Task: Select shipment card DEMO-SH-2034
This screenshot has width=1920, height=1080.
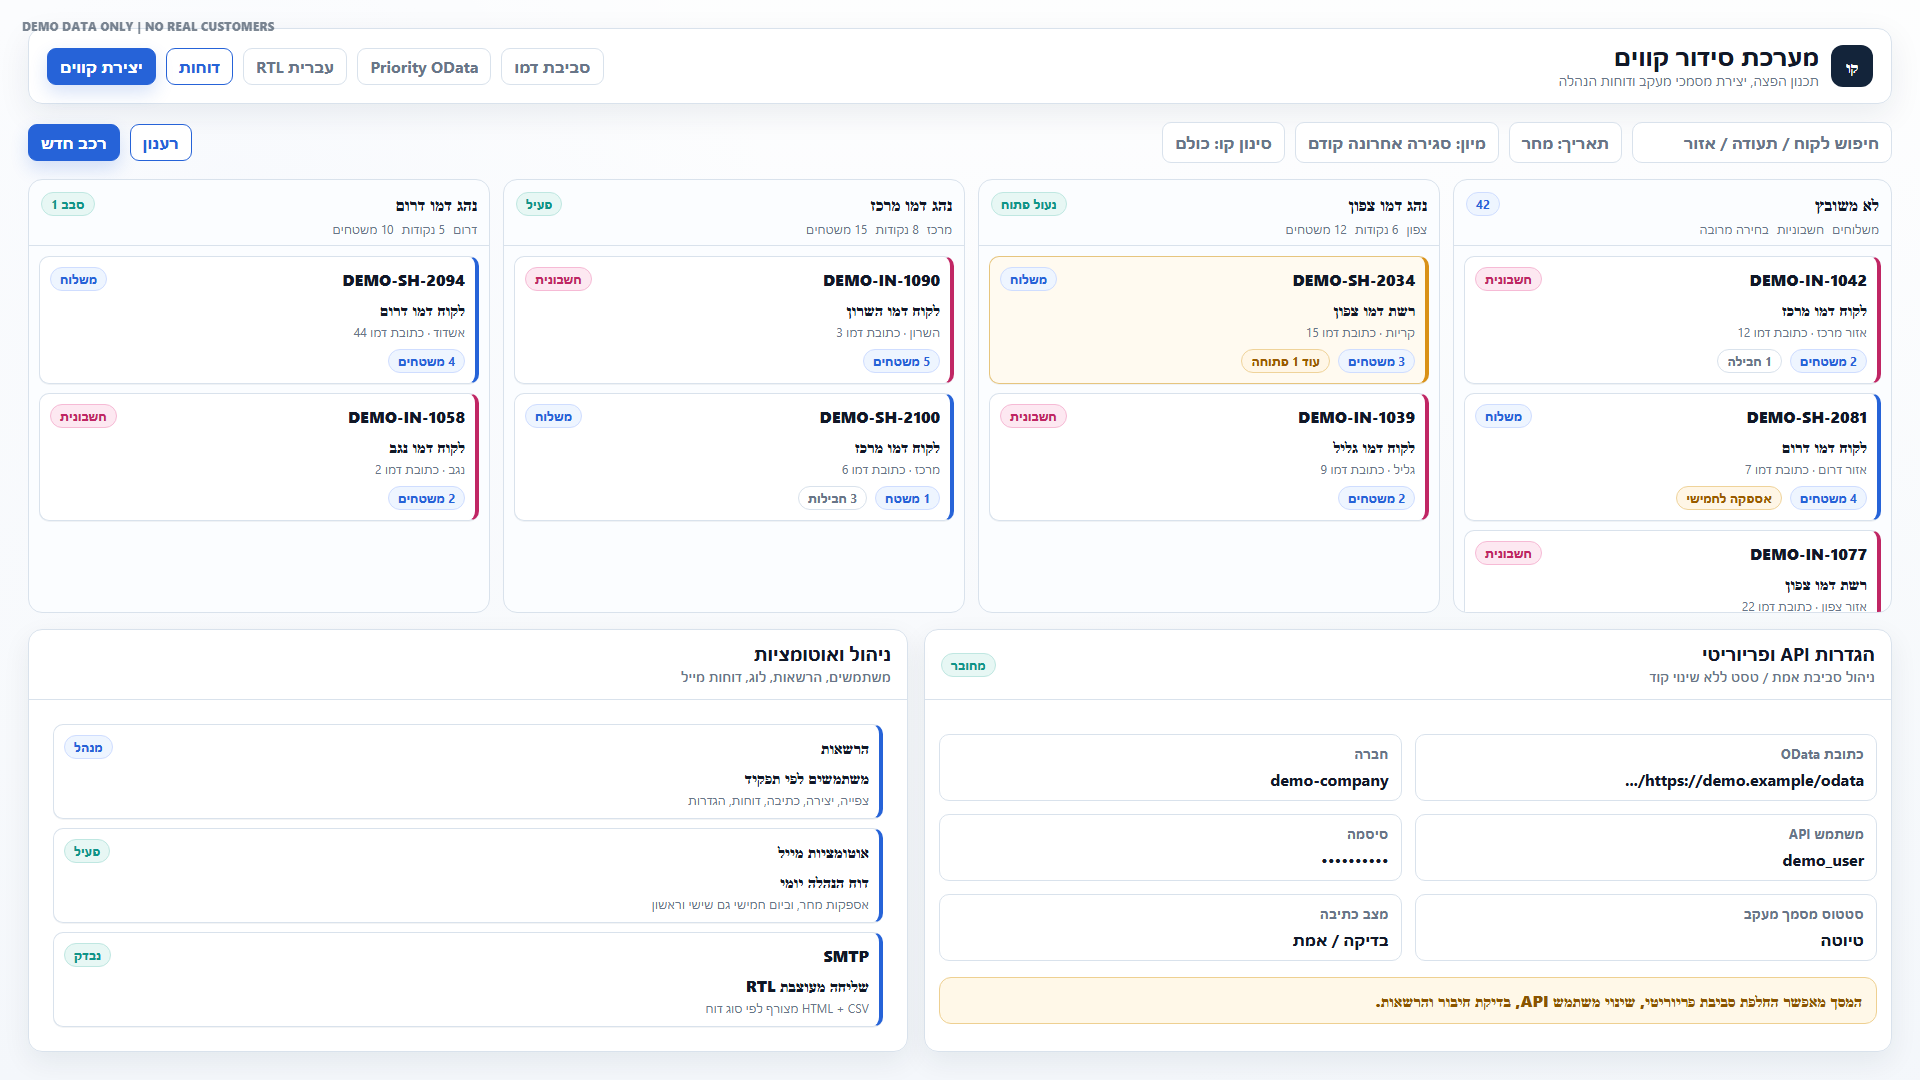Action: [1209, 320]
